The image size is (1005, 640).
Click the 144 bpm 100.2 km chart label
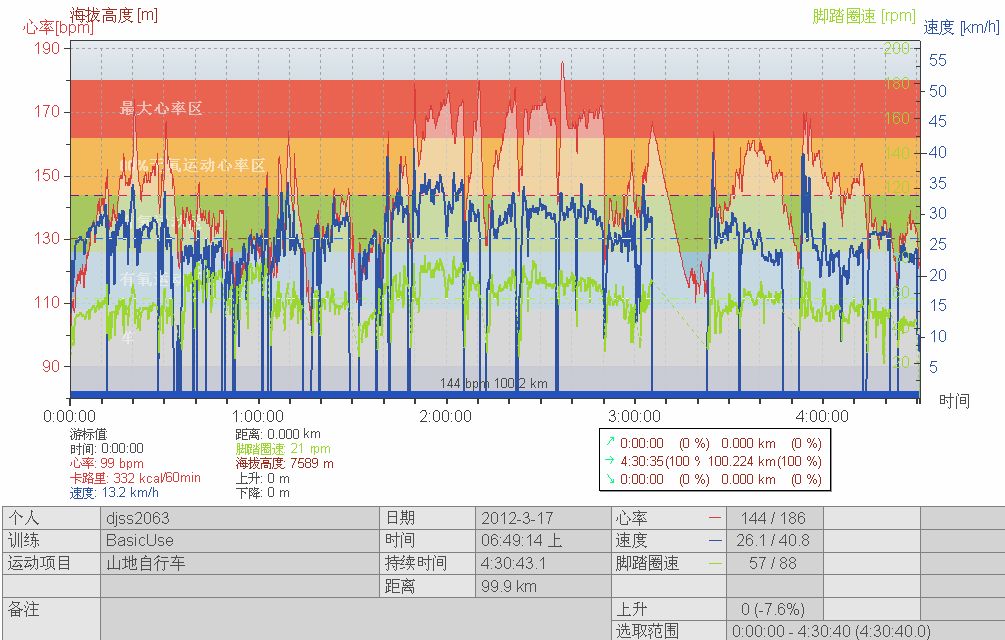pos(494,383)
